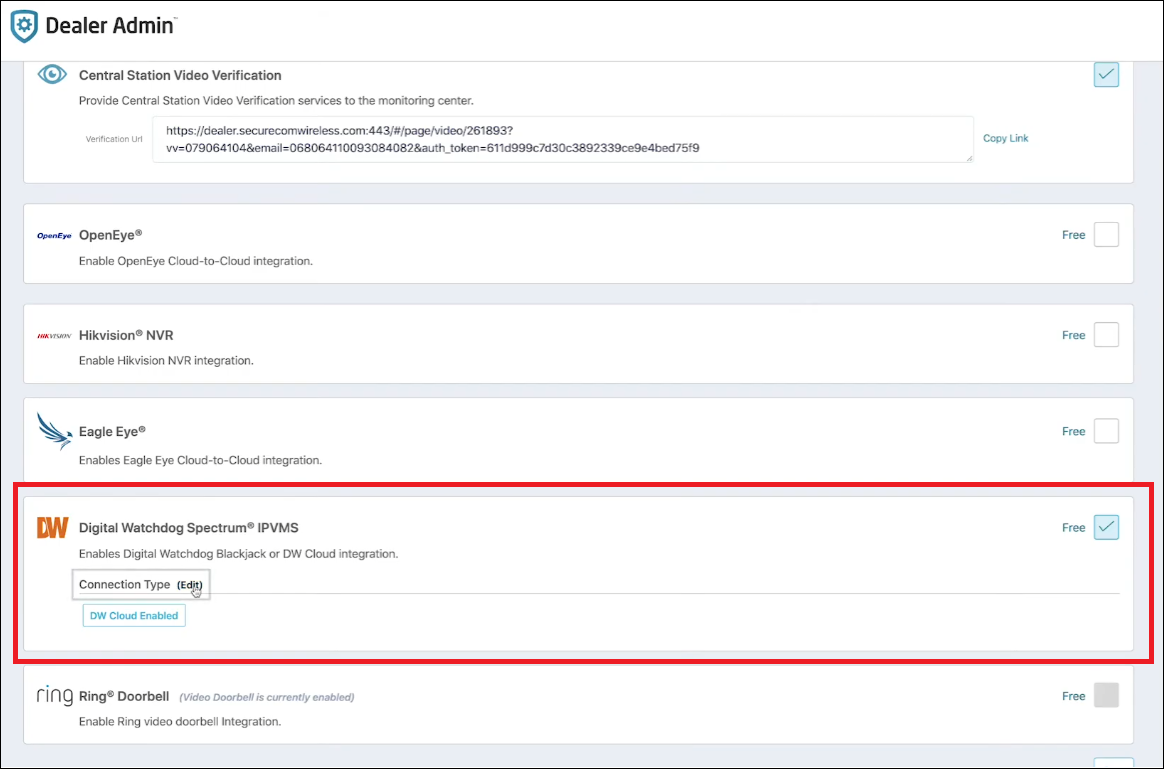Click the Ring® Doorbell heading text
The height and width of the screenshot is (769, 1164).
pos(124,696)
